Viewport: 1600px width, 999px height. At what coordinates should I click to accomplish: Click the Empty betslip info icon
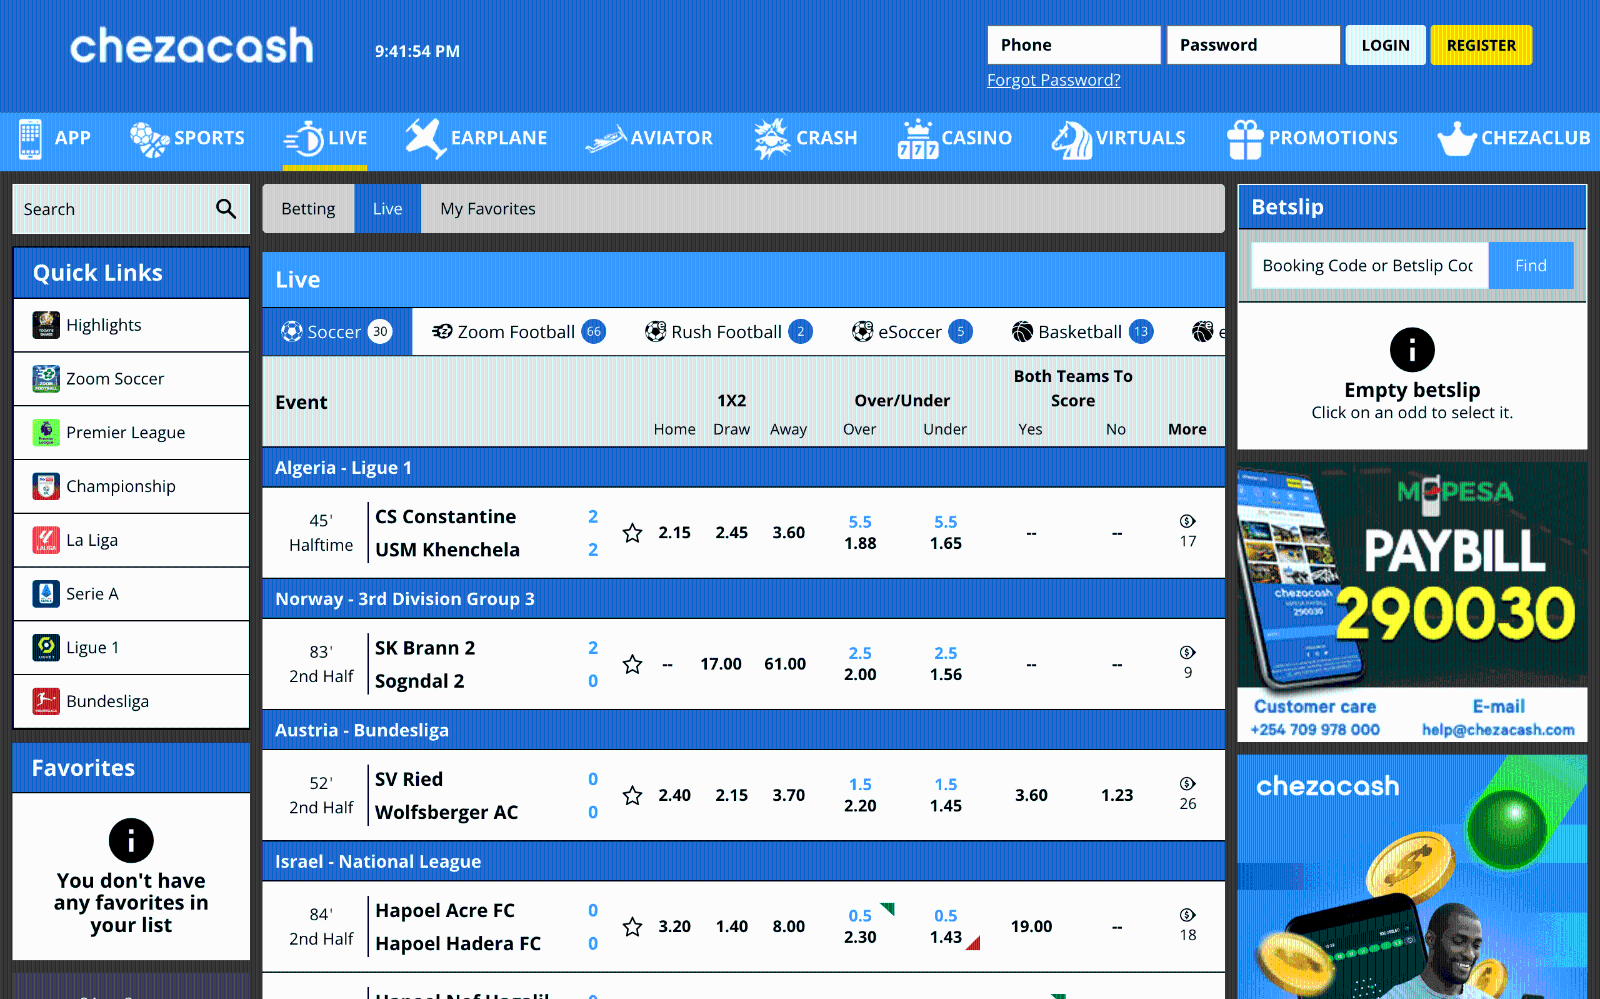[x=1412, y=350]
